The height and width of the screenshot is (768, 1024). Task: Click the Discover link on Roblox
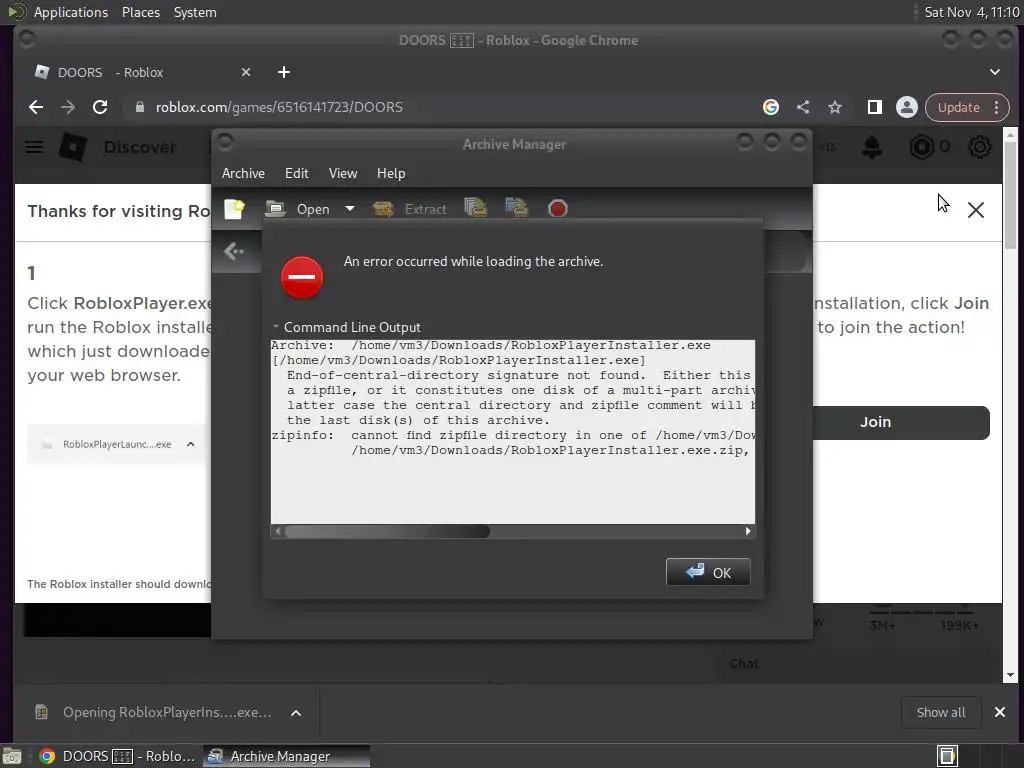pos(140,147)
